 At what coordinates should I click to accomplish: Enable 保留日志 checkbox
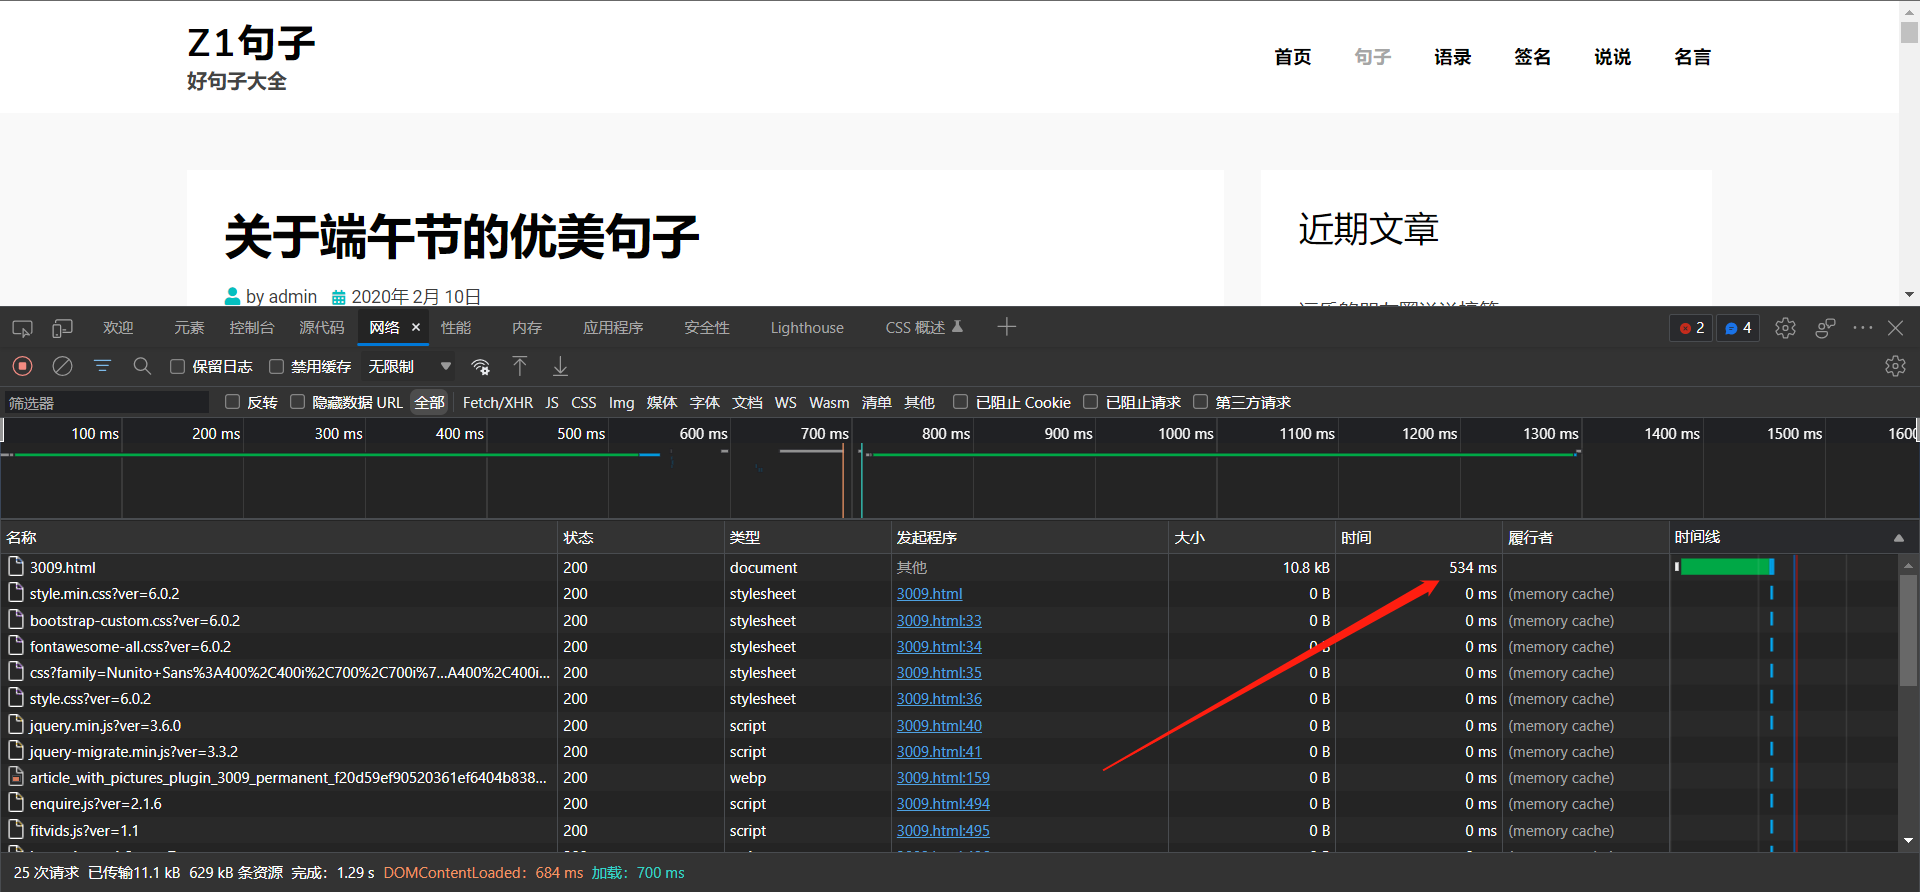coord(178,367)
